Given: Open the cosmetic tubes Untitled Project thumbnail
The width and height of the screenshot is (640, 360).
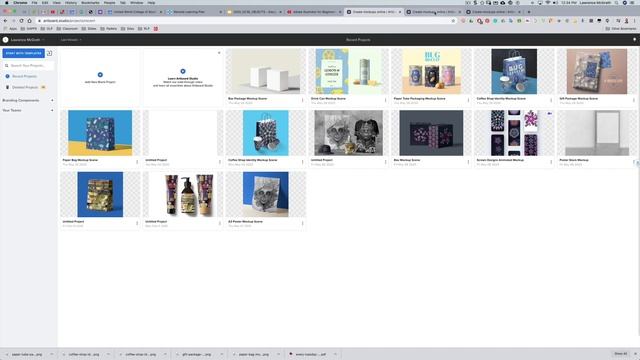Looking at the screenshot, I should [x=183, y=194].
